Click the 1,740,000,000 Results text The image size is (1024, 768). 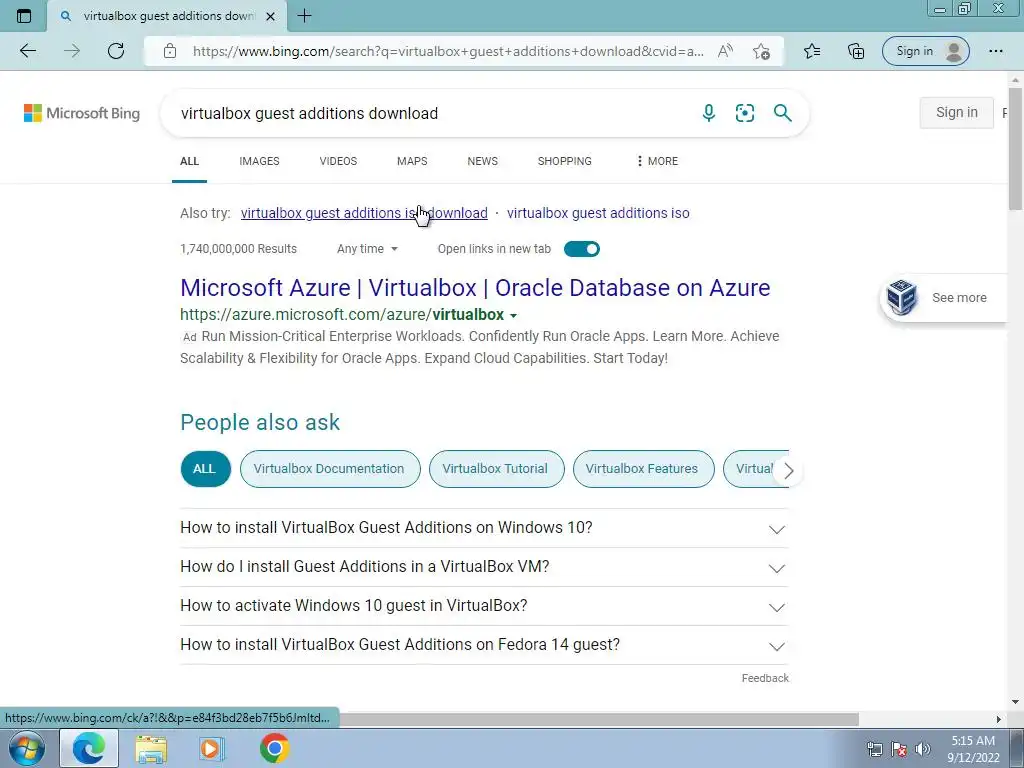point(238,249)
